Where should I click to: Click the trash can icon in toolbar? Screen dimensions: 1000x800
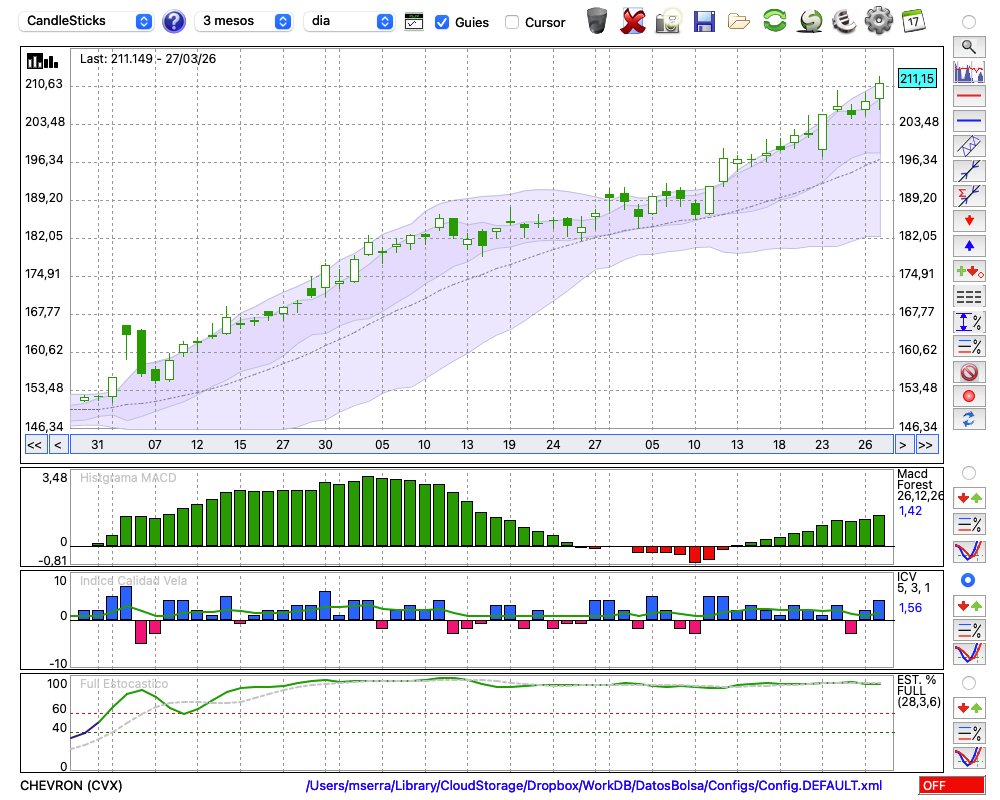(597, 21)
